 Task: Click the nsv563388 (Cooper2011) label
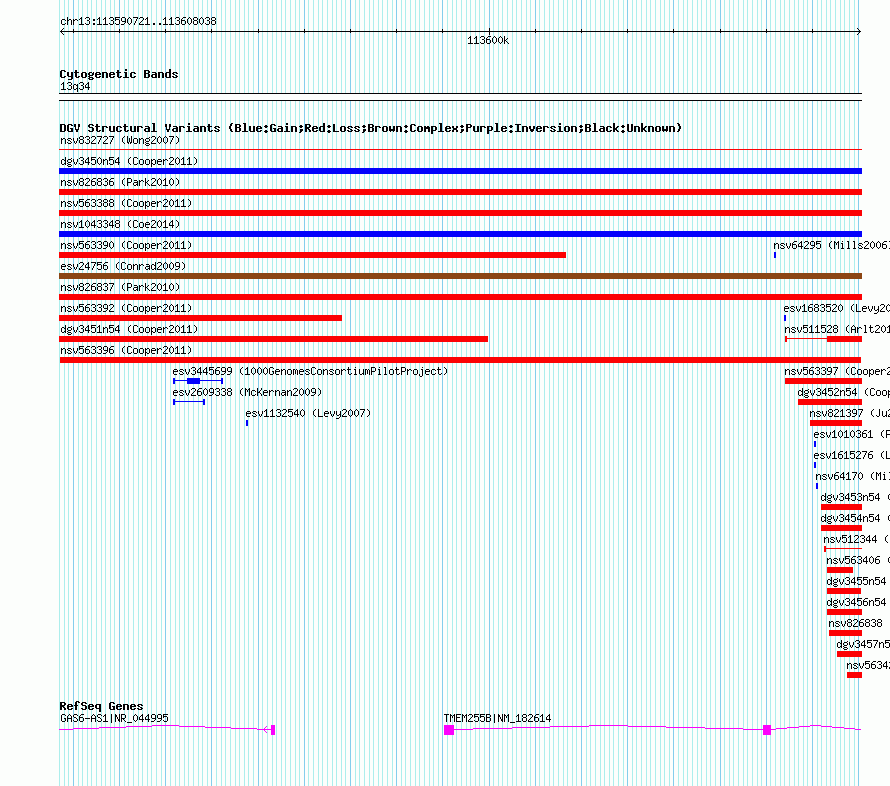126,203
